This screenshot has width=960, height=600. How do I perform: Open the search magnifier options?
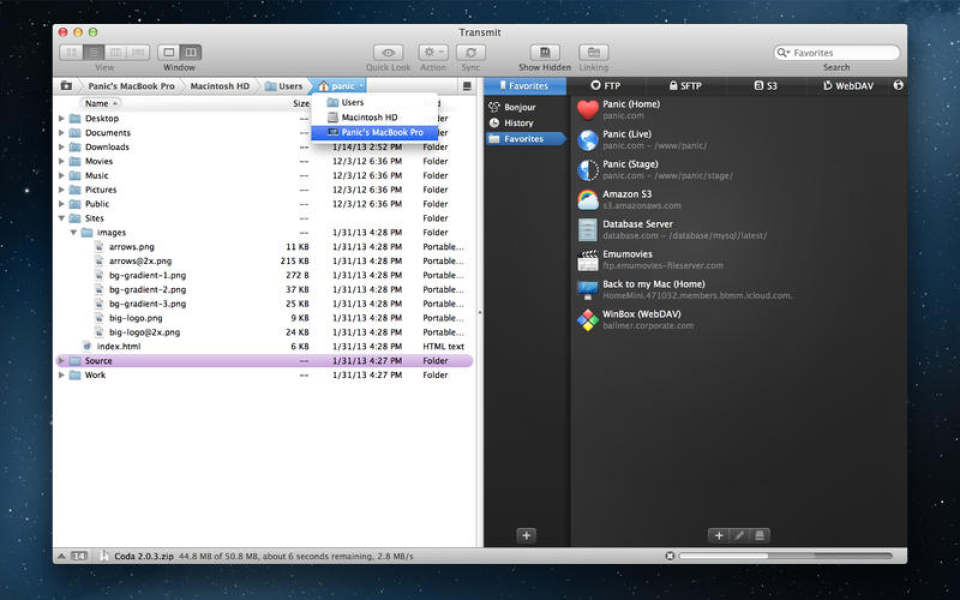click(x=783, y=53)
